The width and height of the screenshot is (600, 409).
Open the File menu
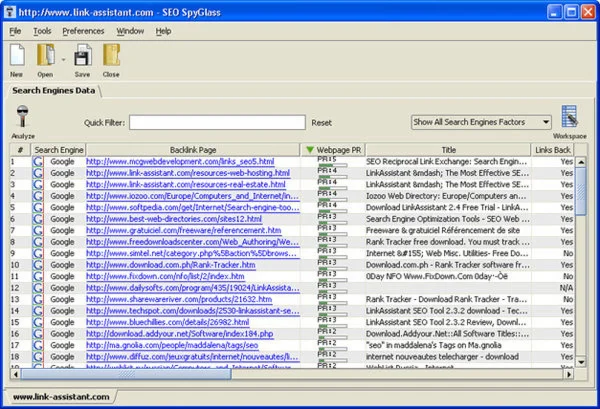point(15,31)
